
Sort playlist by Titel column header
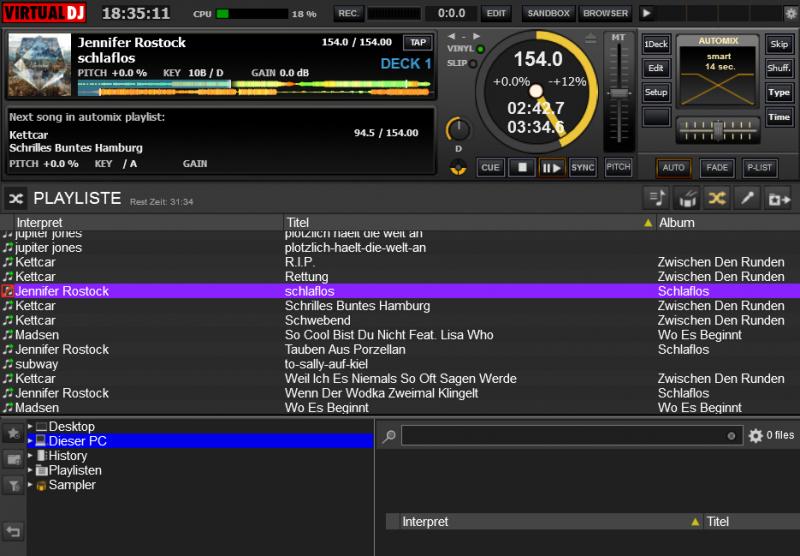coord(469,222)
